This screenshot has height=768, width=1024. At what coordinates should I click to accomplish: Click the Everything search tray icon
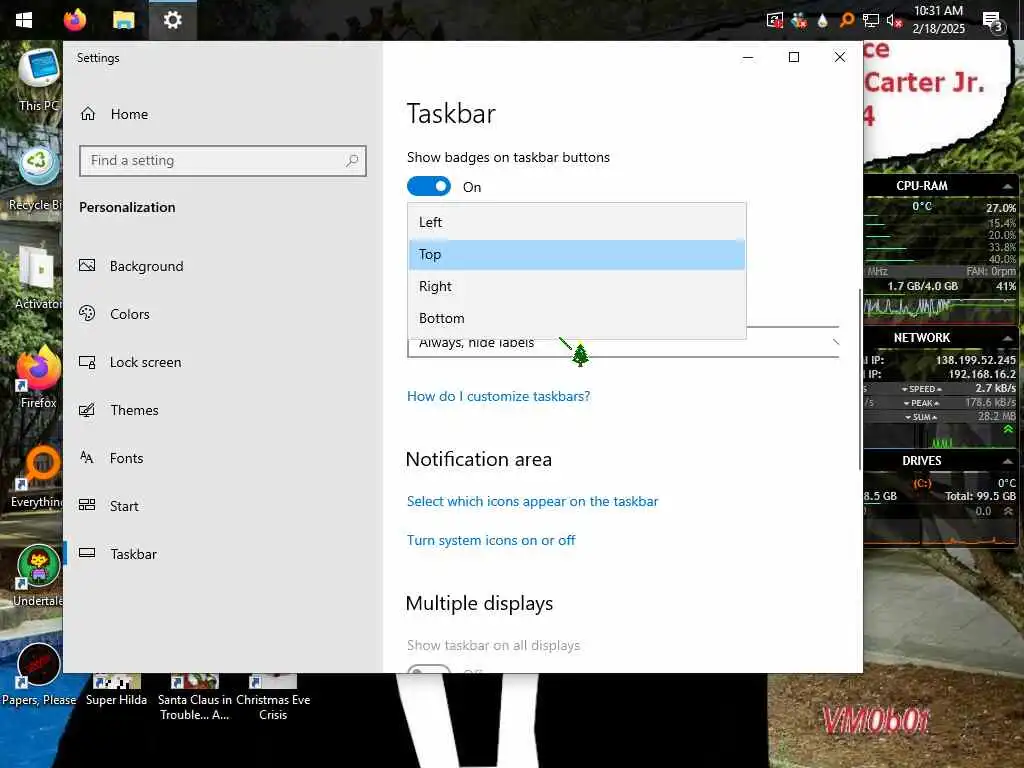click(x=846, y=20)
